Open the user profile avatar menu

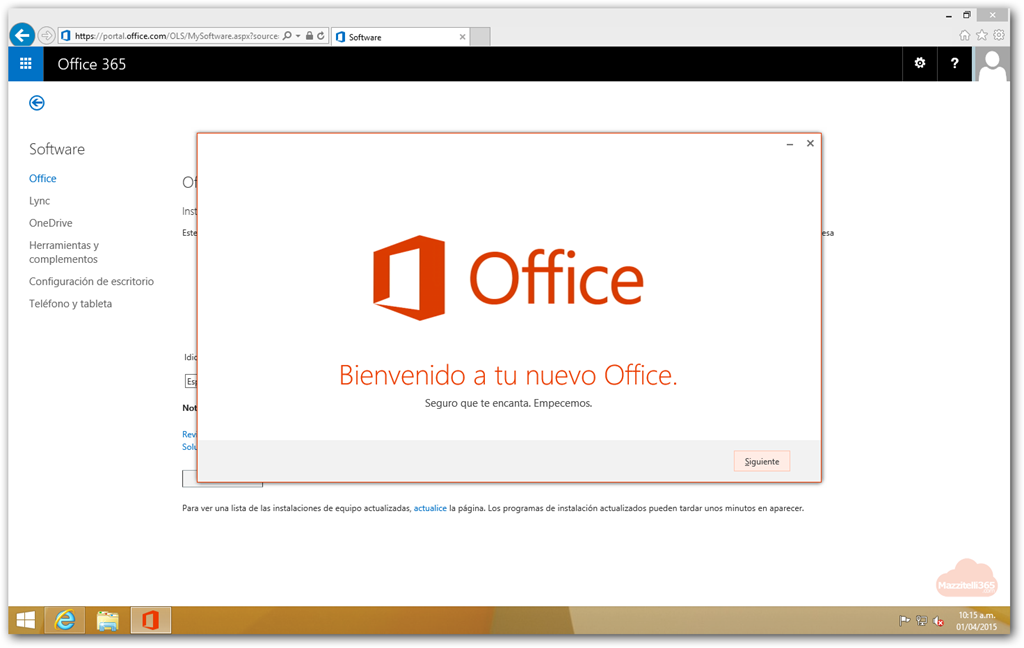pyautogui.click(x=992, y=64)
